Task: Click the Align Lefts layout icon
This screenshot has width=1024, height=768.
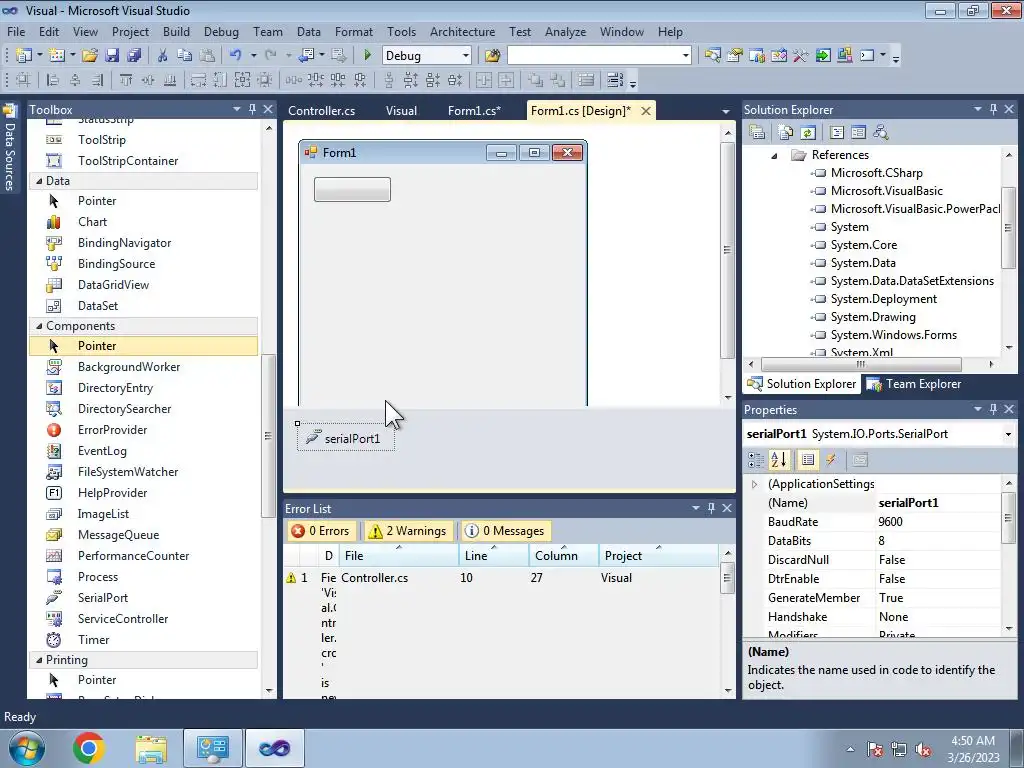Action: point(53,80)
